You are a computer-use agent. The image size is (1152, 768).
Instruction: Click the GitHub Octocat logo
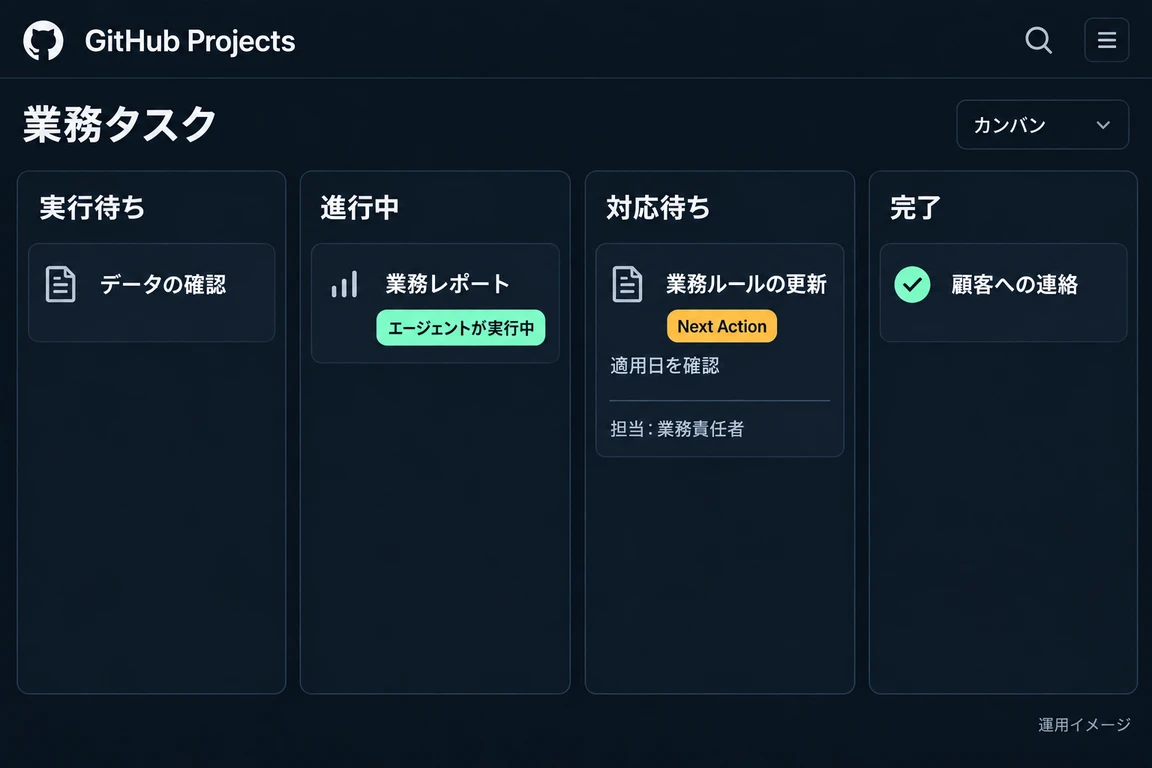coord(43,40)
